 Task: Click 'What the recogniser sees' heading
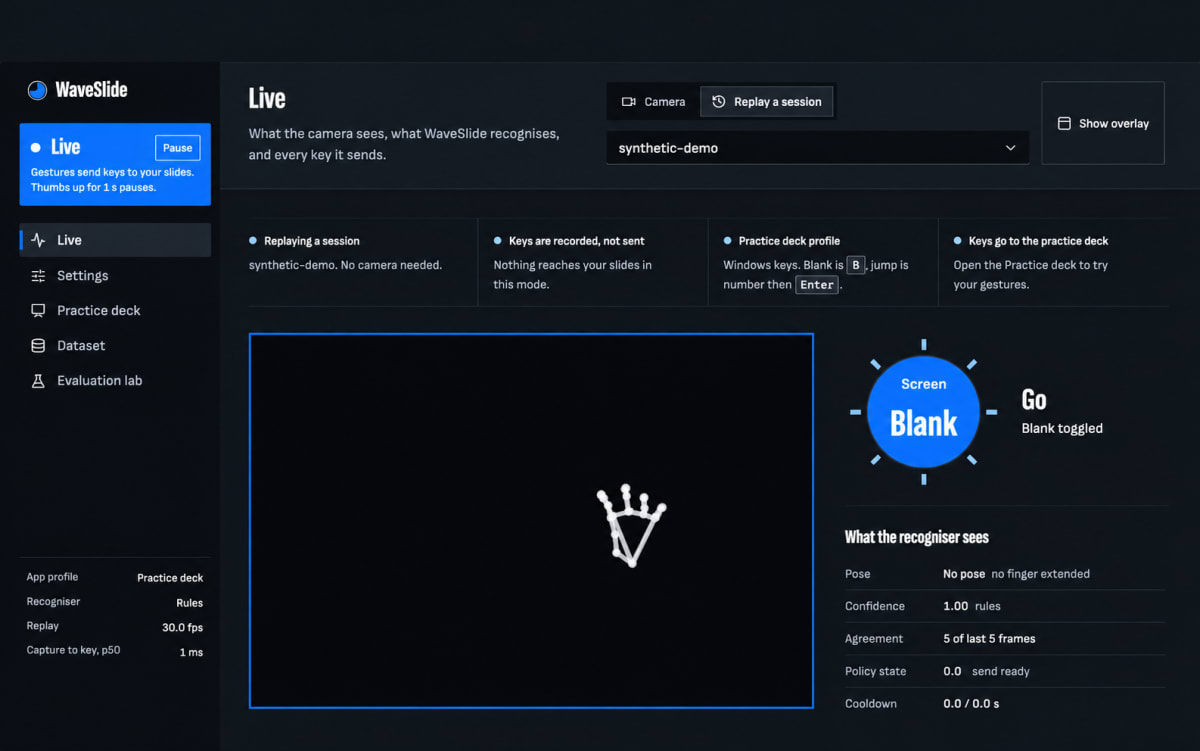coord(916,537)
